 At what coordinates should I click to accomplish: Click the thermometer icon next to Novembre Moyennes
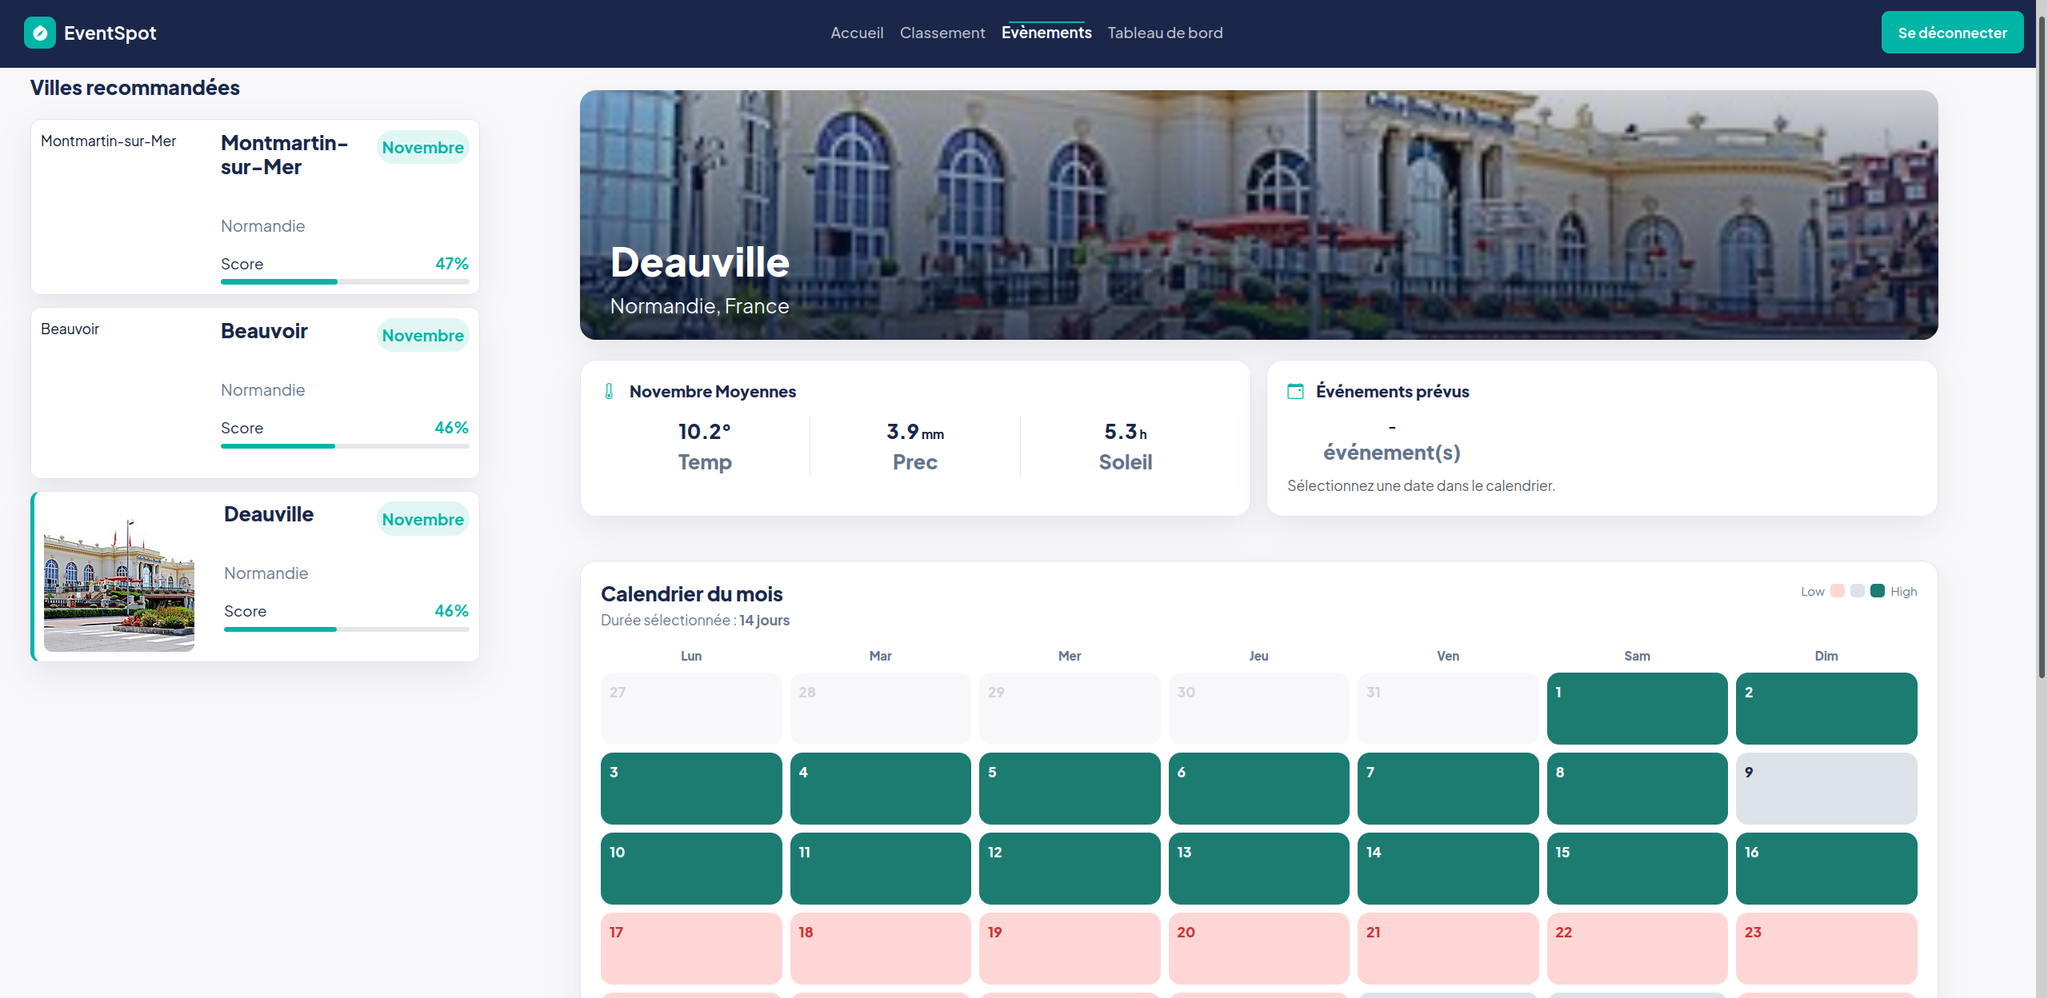pos(609,391)
